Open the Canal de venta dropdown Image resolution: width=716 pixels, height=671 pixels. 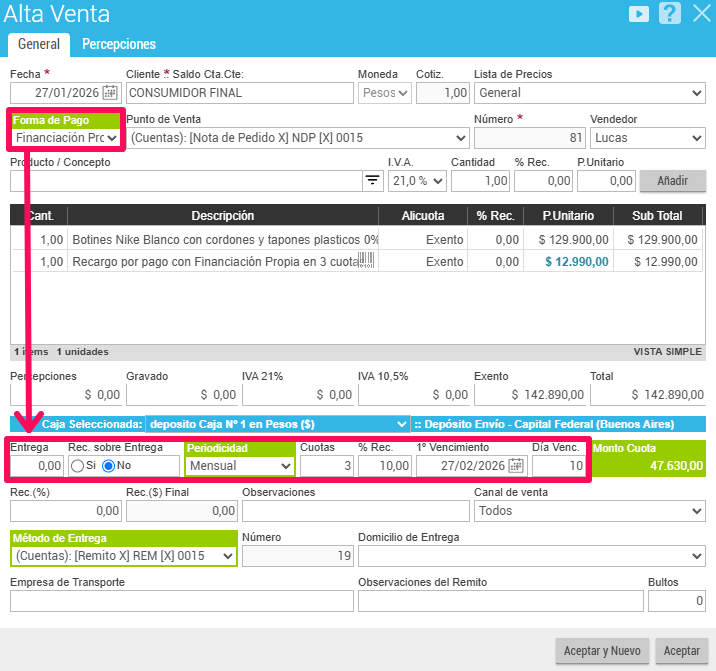click(x=589, y=511)
